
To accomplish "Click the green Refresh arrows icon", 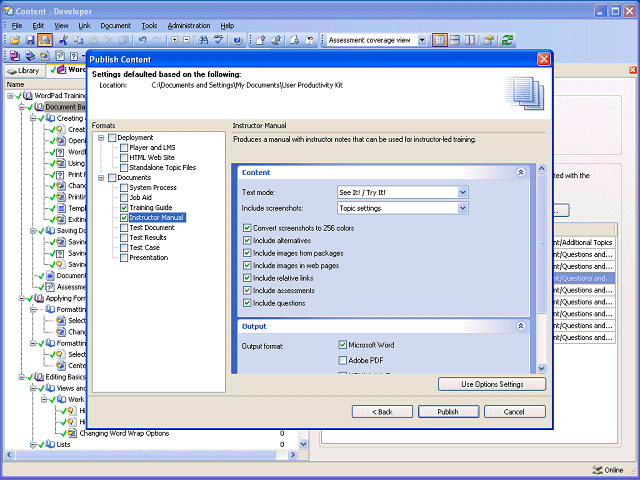I will (x=507, y=40).
